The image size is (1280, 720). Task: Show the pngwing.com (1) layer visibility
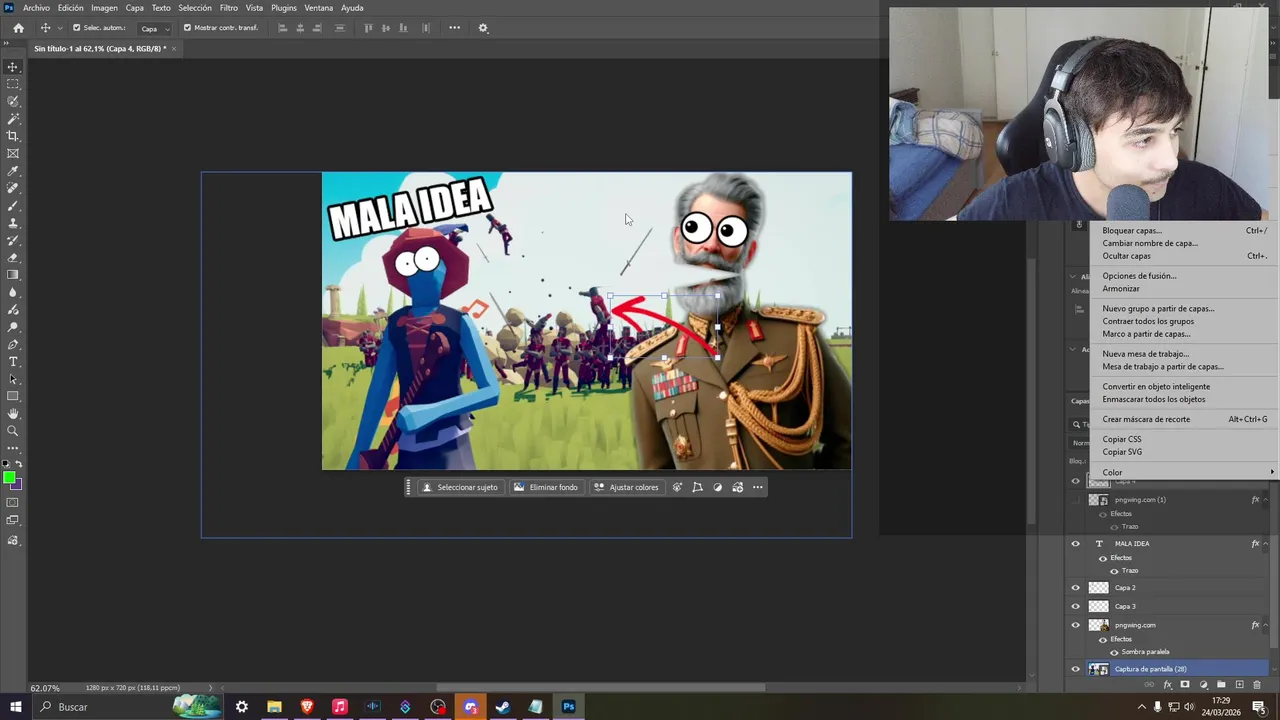(1076, 500)
